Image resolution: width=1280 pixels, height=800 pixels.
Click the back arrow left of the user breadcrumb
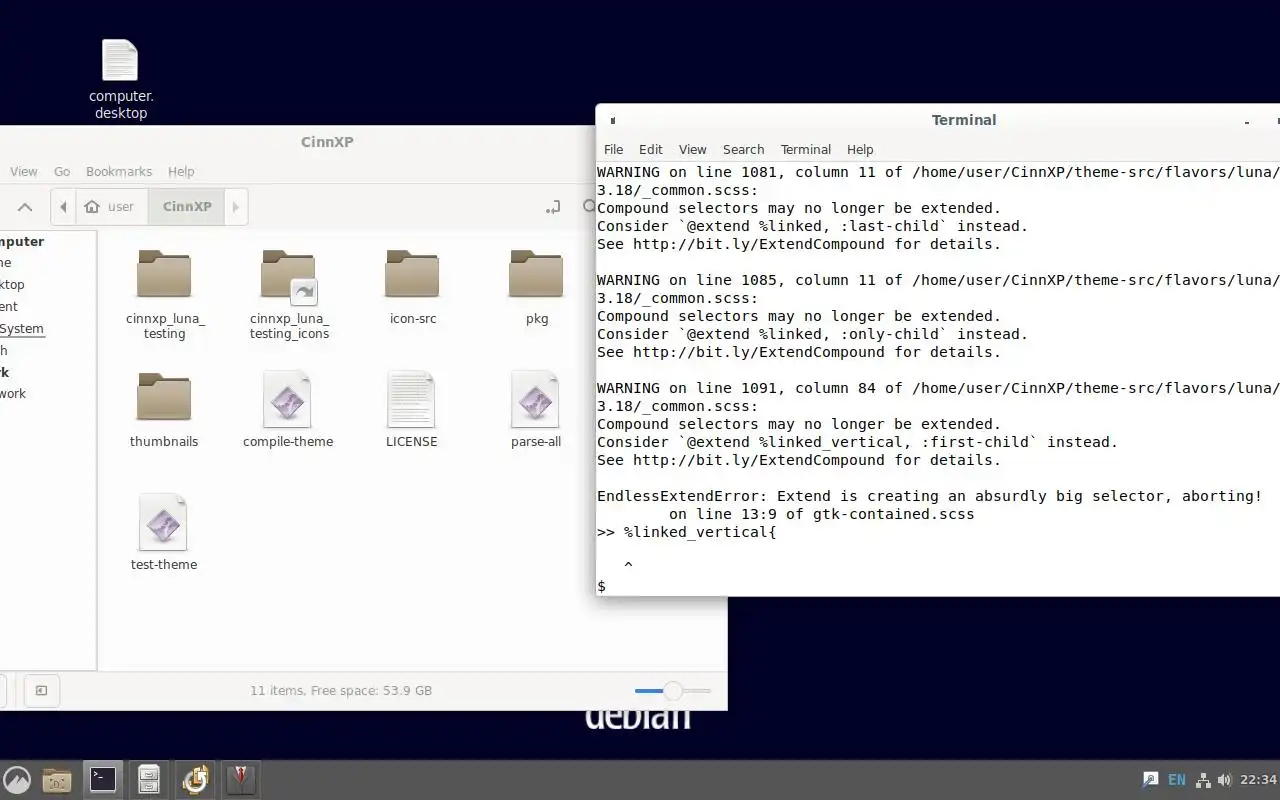[x=63, y=207]
